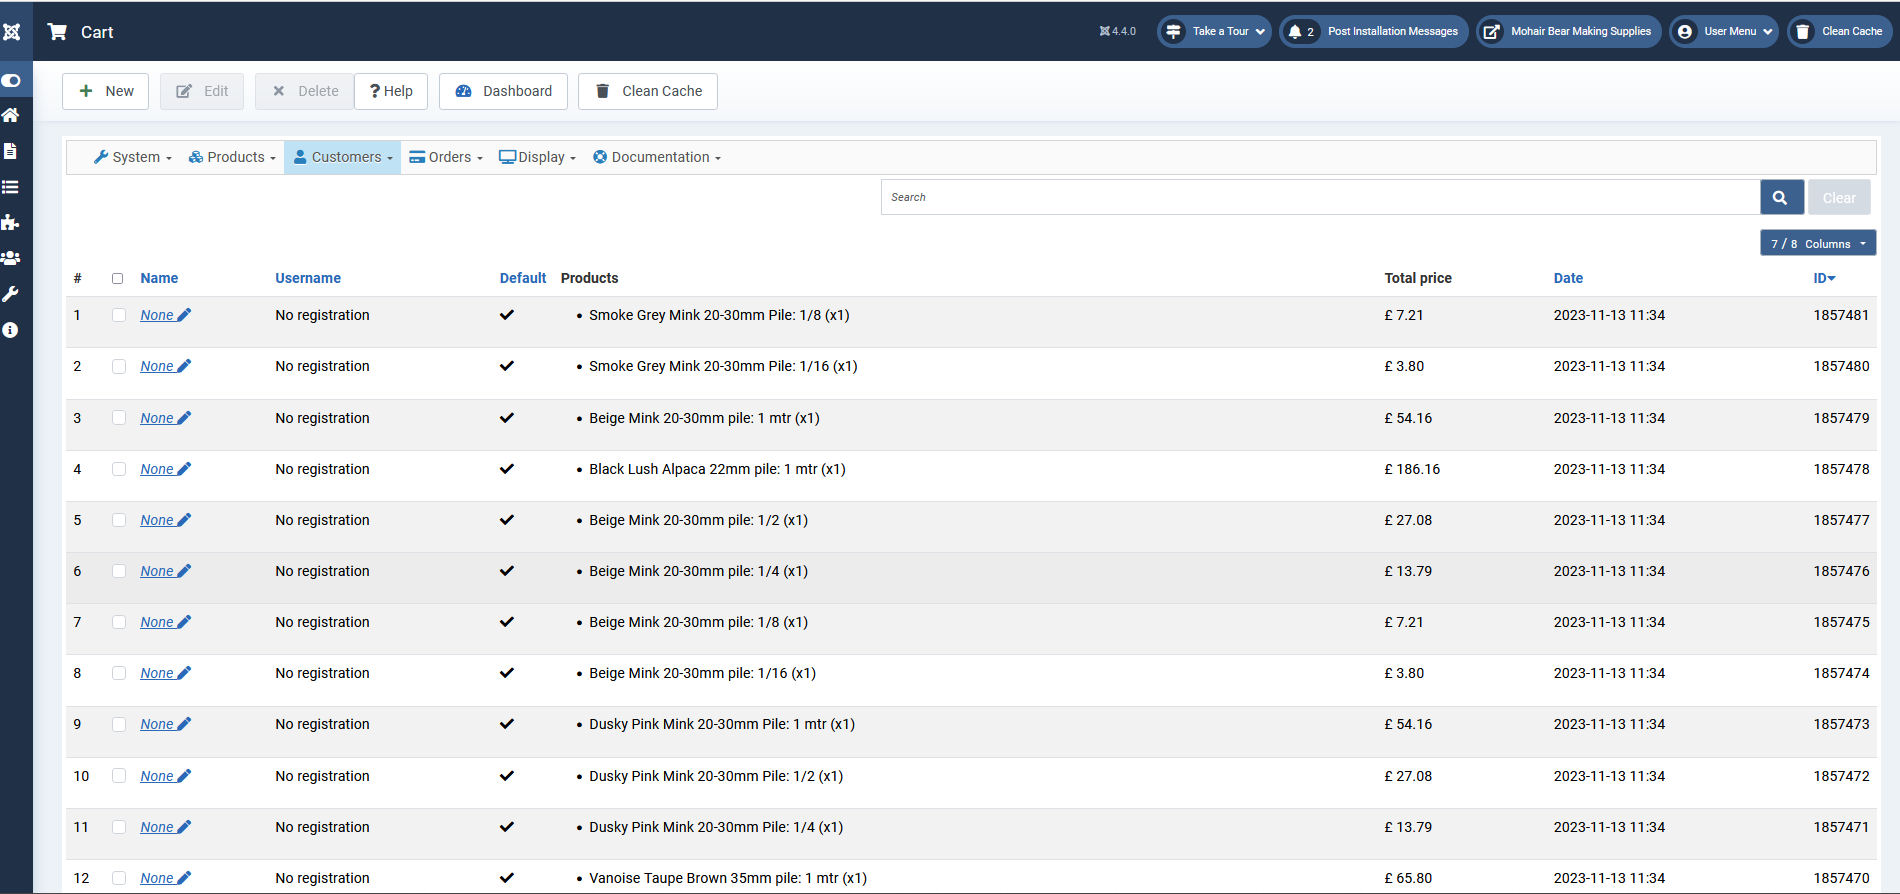Viewport: 1900px width, 894px height.
Task: Open None name link in row 12
Action: [x=157, y=878]
